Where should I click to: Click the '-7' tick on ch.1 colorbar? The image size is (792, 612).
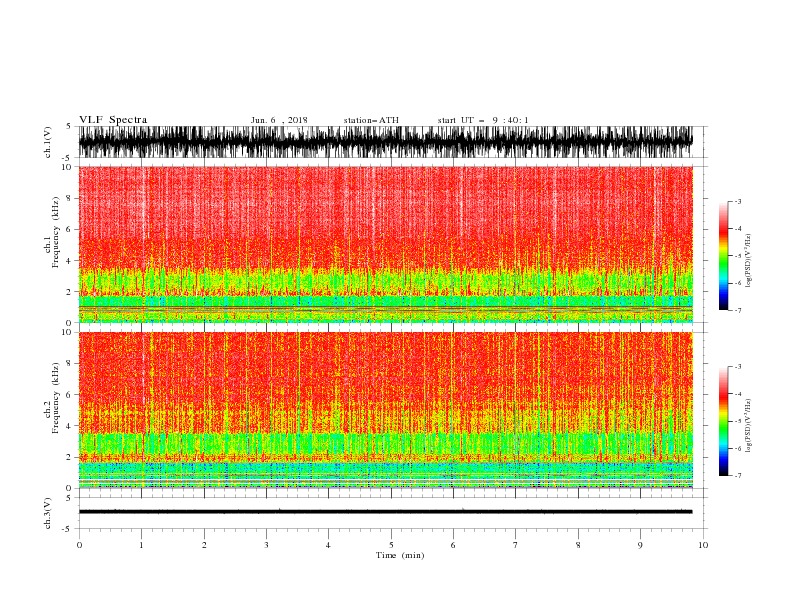click(x=737, y=310)
